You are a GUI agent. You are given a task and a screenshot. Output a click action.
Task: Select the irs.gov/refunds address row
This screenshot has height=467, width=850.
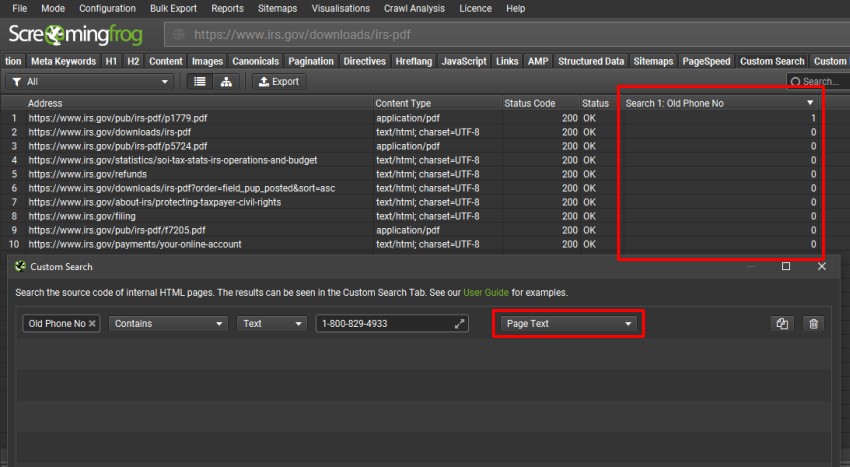(x=87, y=174)
